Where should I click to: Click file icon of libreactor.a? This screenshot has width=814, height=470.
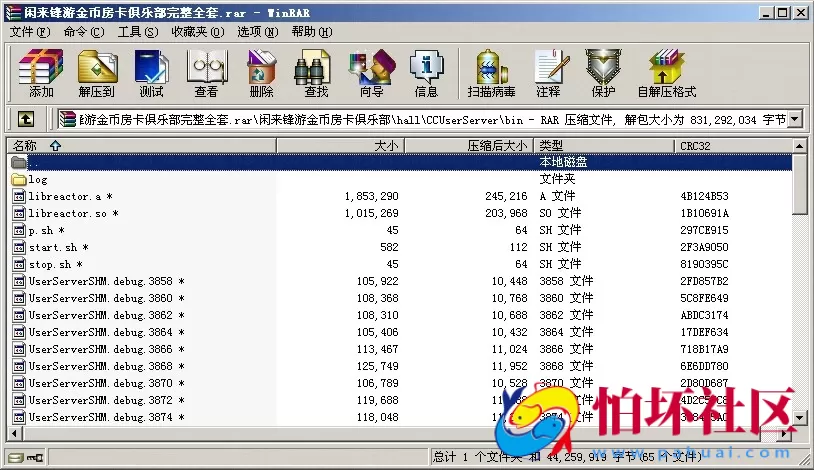(x=19, y=196)
